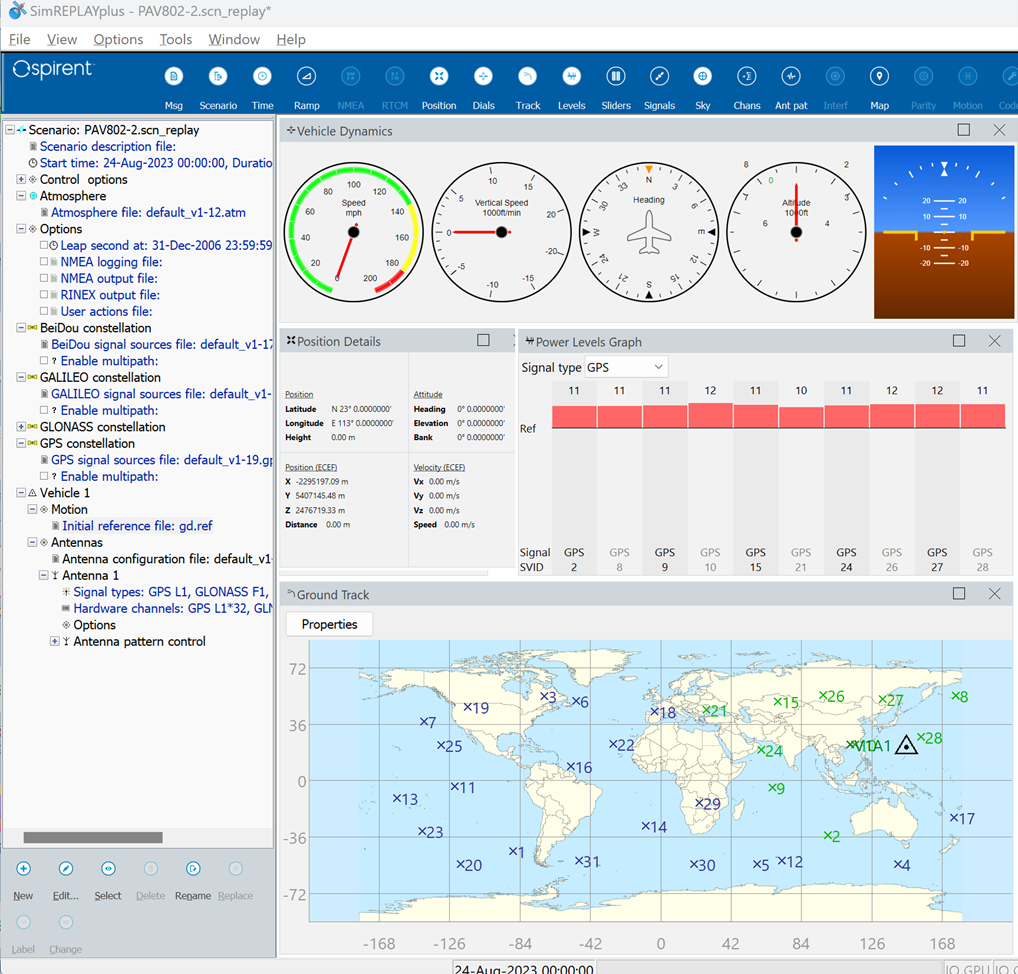Open the Ant pat icon
This screenshot has height=974, width=1018.
click(x=791, y=77)
